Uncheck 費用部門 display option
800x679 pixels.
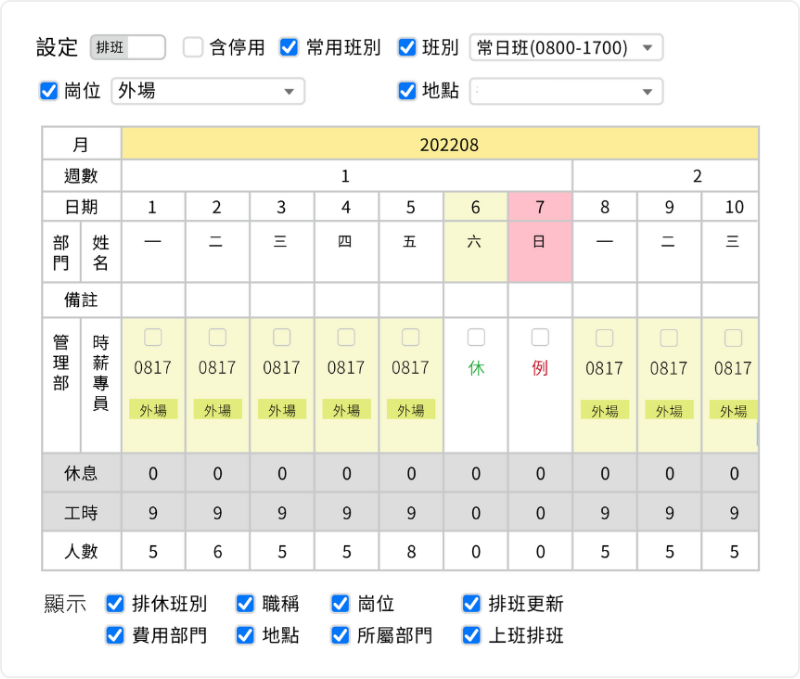[115, 635]
